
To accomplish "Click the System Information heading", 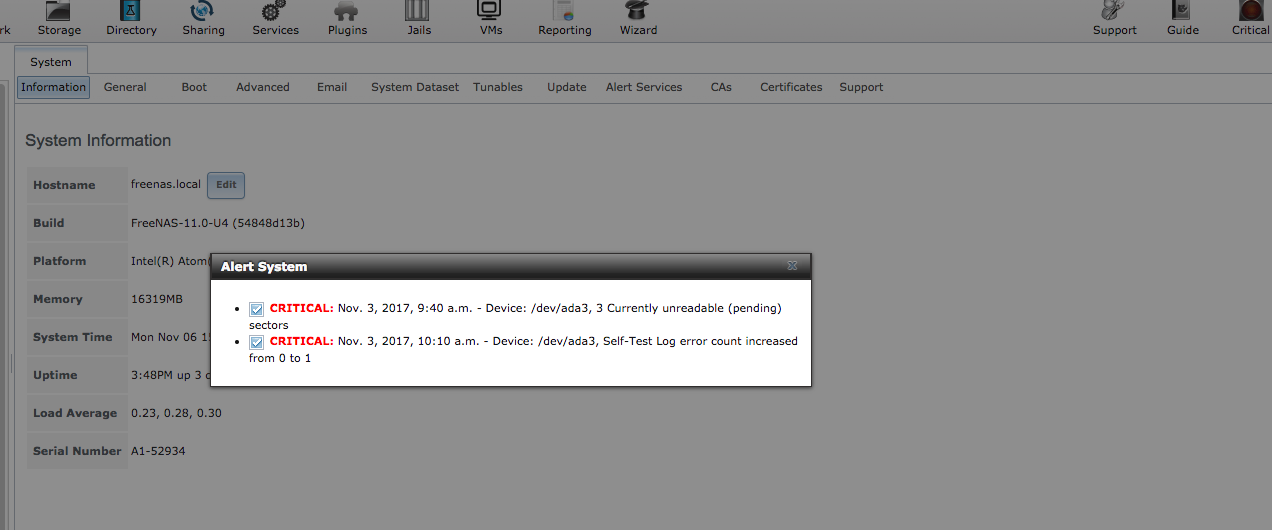I will tap(98, 141).
